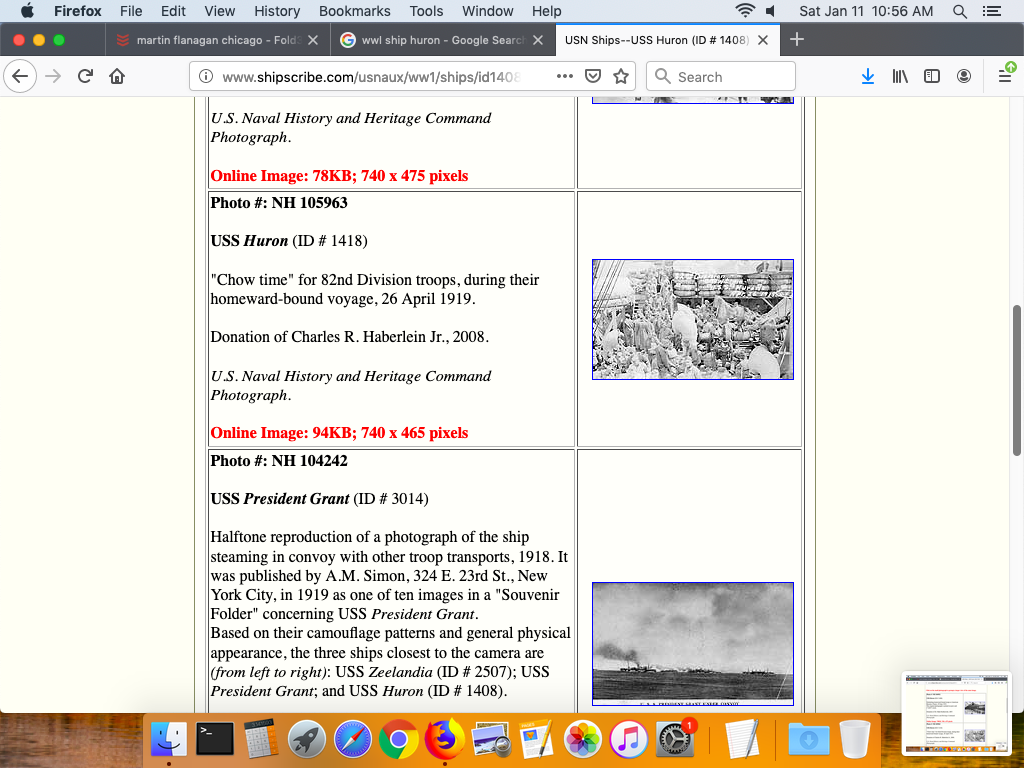This screenshot has height=768, width=1024.
Task: Toggle the sidebar view icon
Action: point(932,77)
